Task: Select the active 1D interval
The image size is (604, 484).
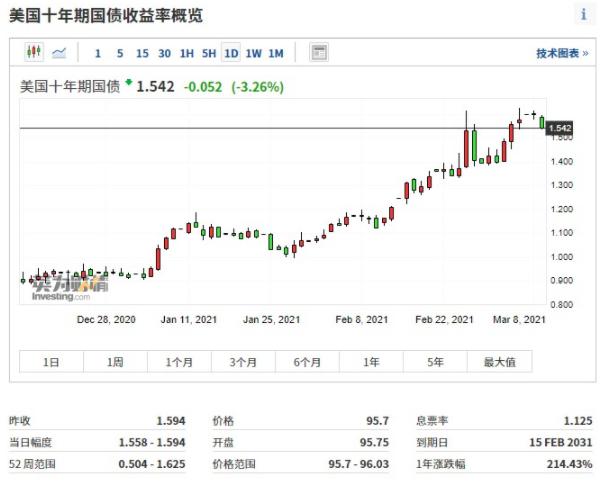Action: (231, 53)
